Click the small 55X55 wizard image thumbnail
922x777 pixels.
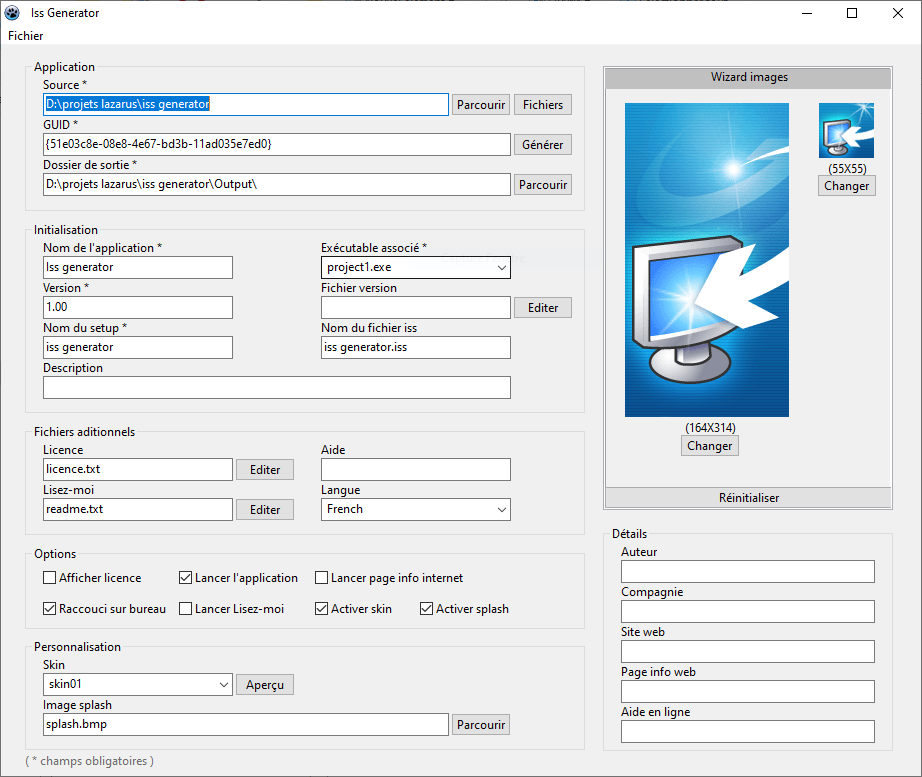click(x=846, y=131)
